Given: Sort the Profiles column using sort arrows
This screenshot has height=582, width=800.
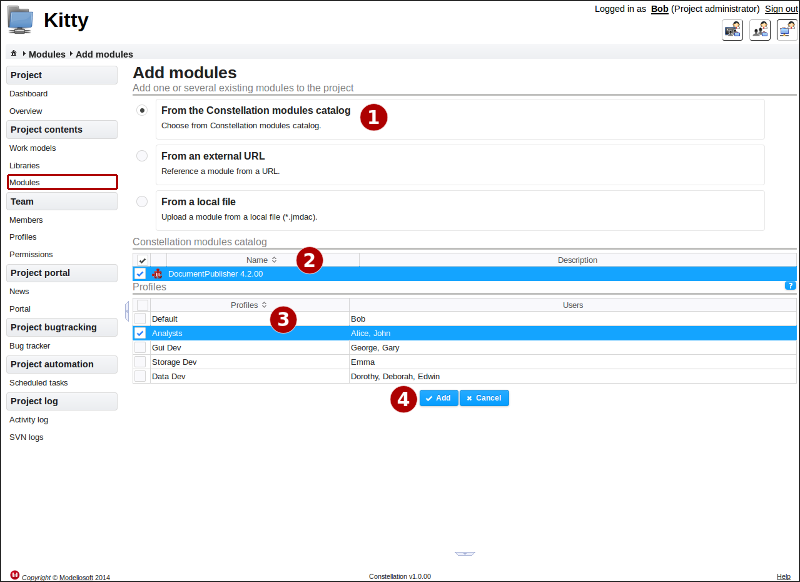Looking at the screenshot, I should pyautogui.click(x=264, y=305).
